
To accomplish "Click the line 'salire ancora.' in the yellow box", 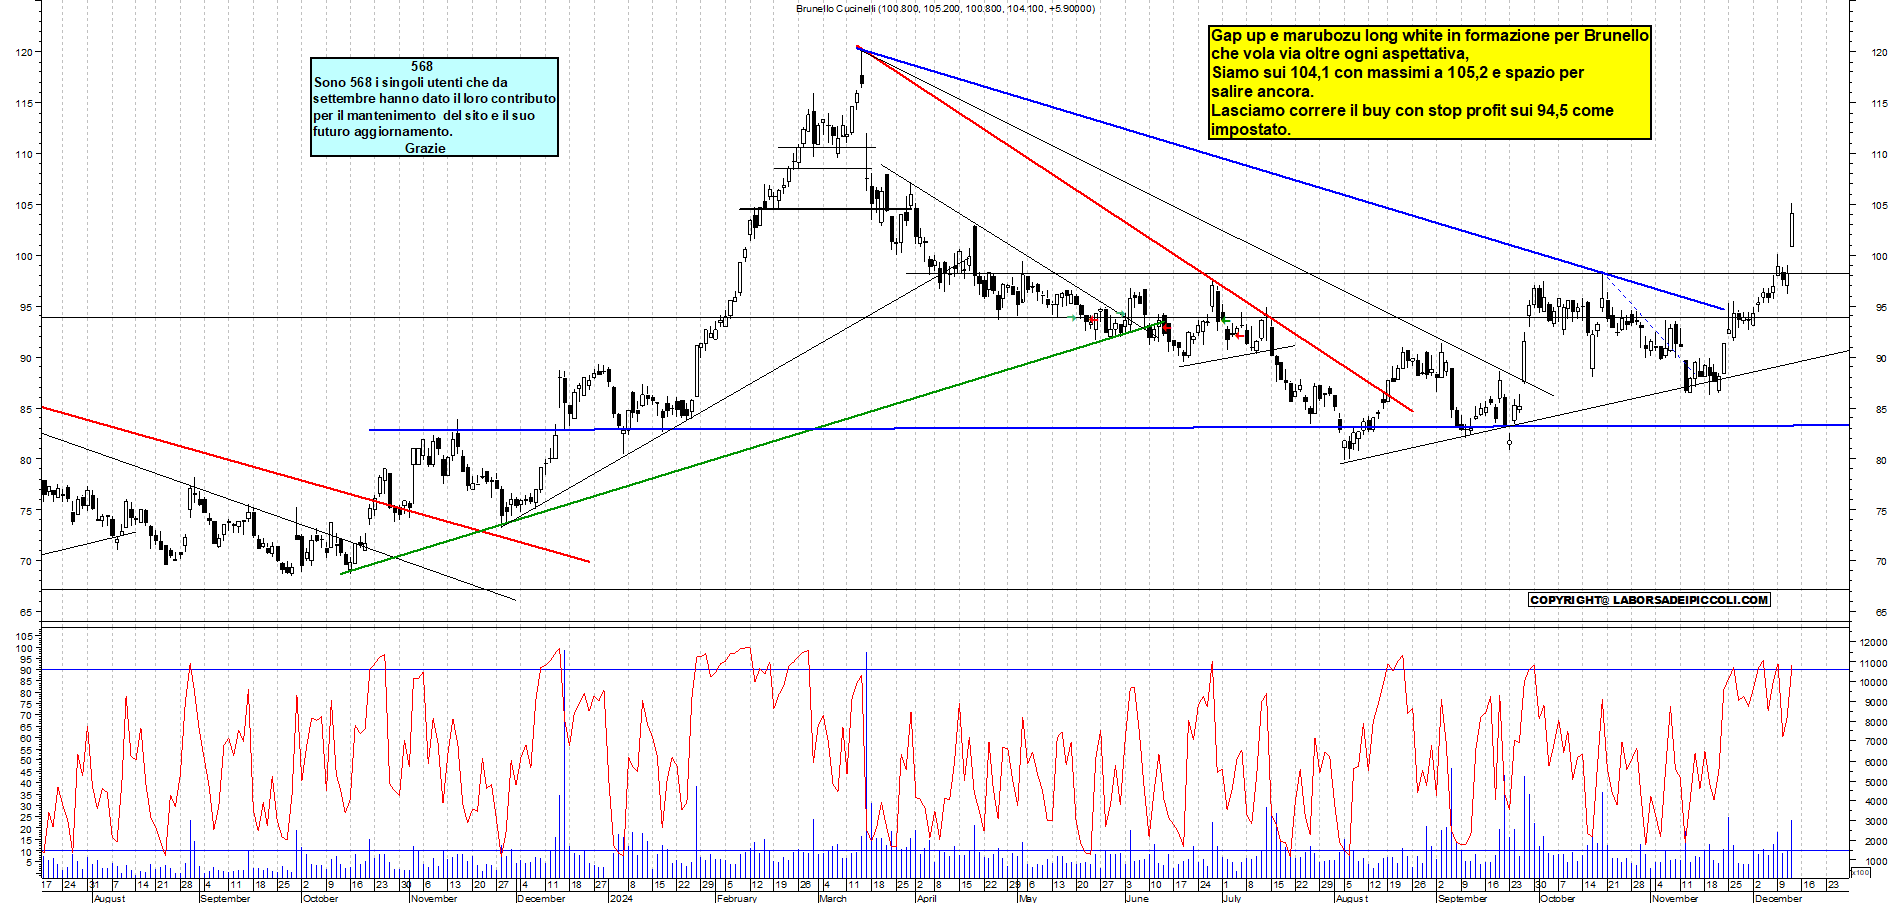I will pyautogui.click(x=1263, y=91).
